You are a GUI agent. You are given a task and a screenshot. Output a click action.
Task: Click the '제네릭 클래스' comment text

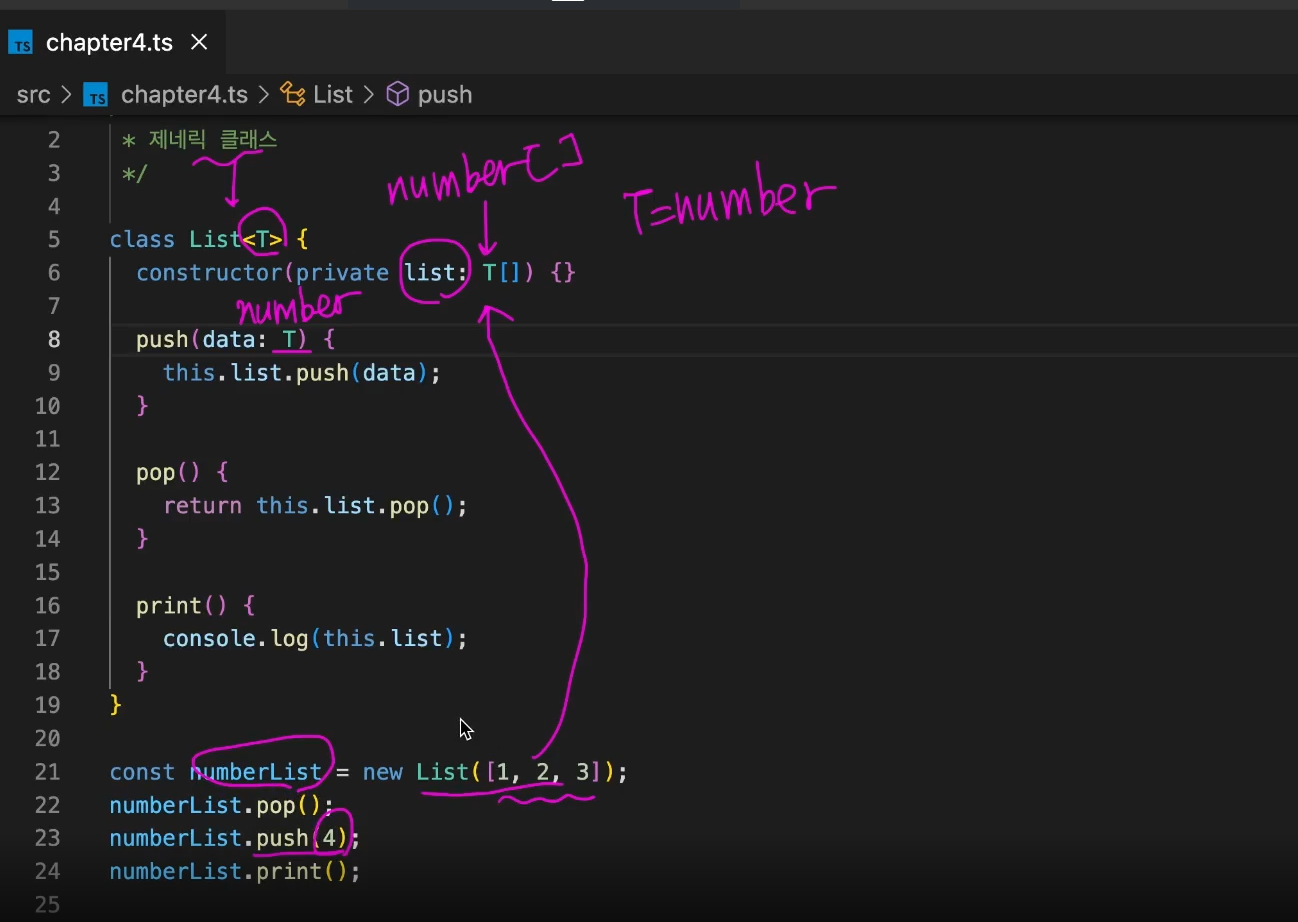pyautogui.click(x=213, y=140)
